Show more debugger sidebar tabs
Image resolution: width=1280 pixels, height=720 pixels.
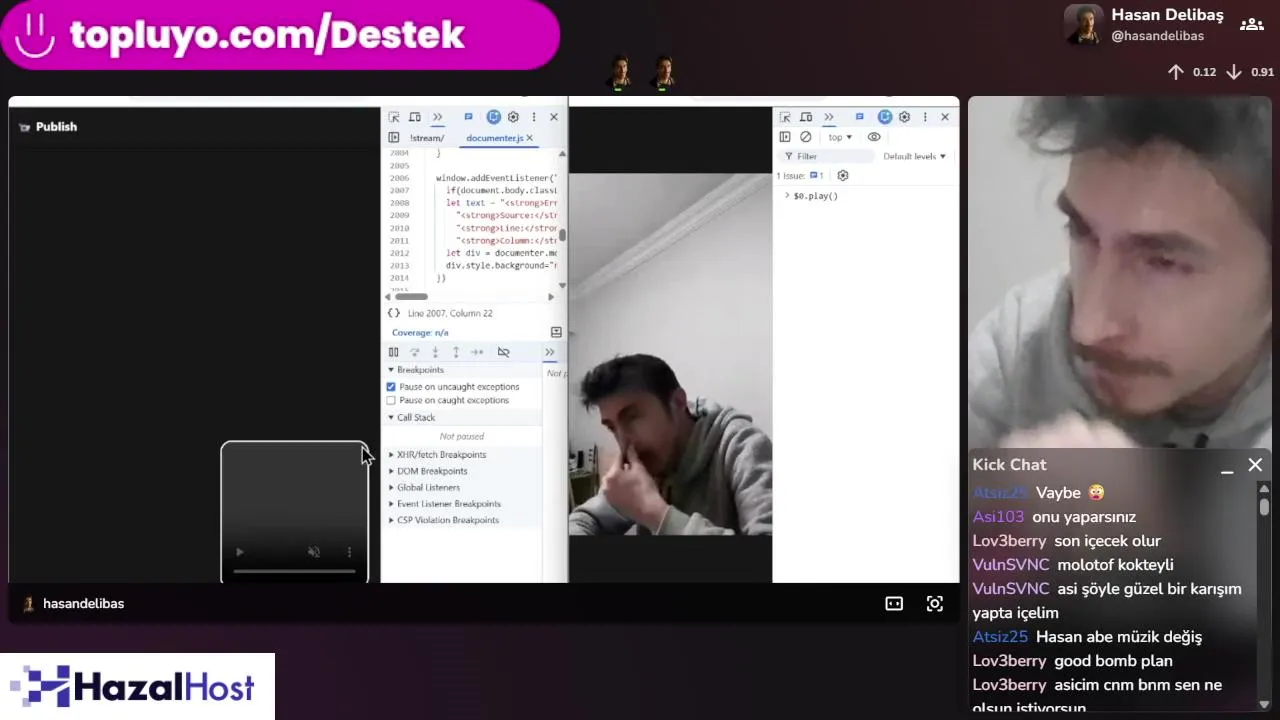pyautogui.click(x=549, y=352)
